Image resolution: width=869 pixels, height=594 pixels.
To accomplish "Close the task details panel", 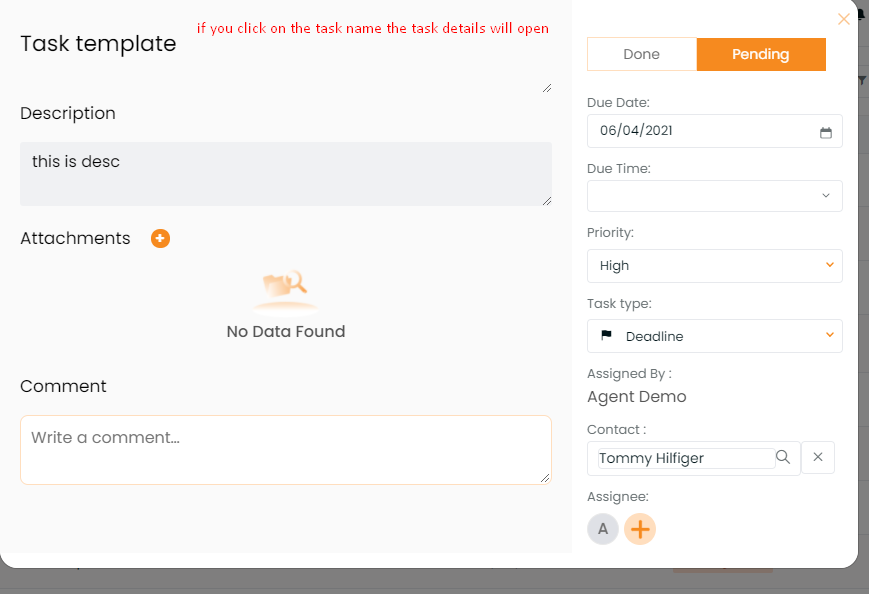I will click(844, 19).
